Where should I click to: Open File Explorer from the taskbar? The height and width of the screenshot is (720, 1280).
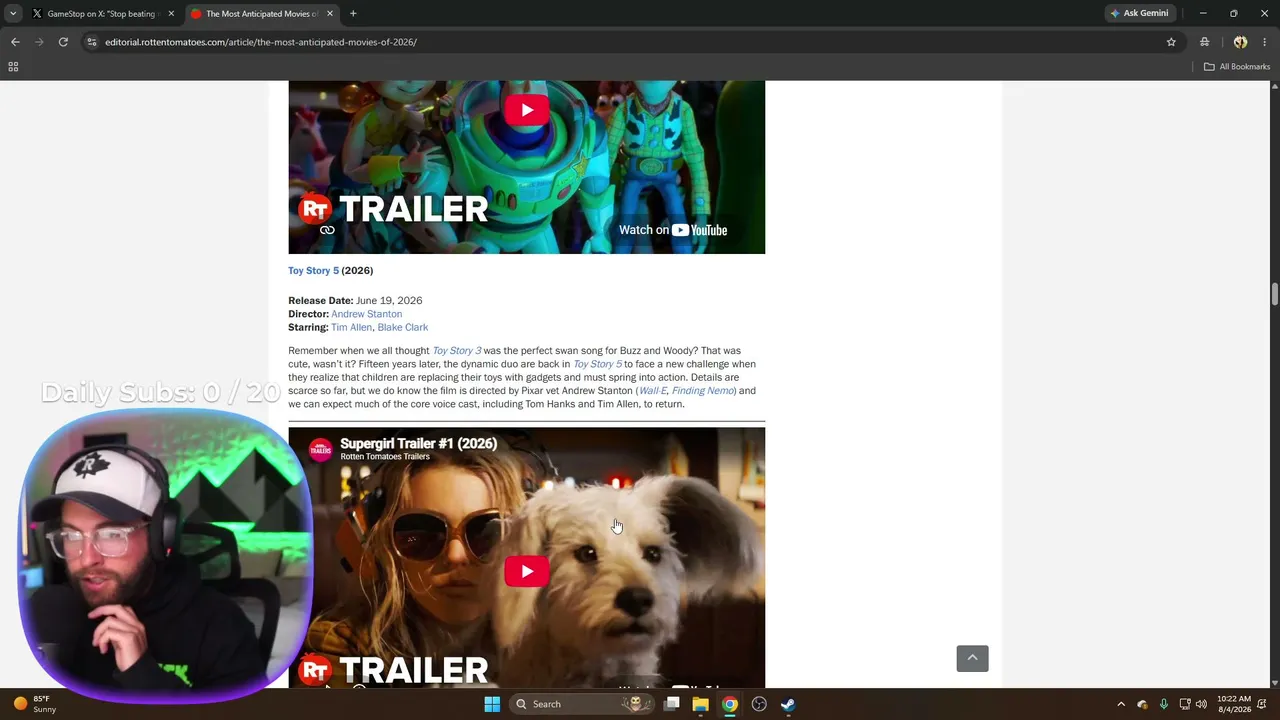click(701, 704)
